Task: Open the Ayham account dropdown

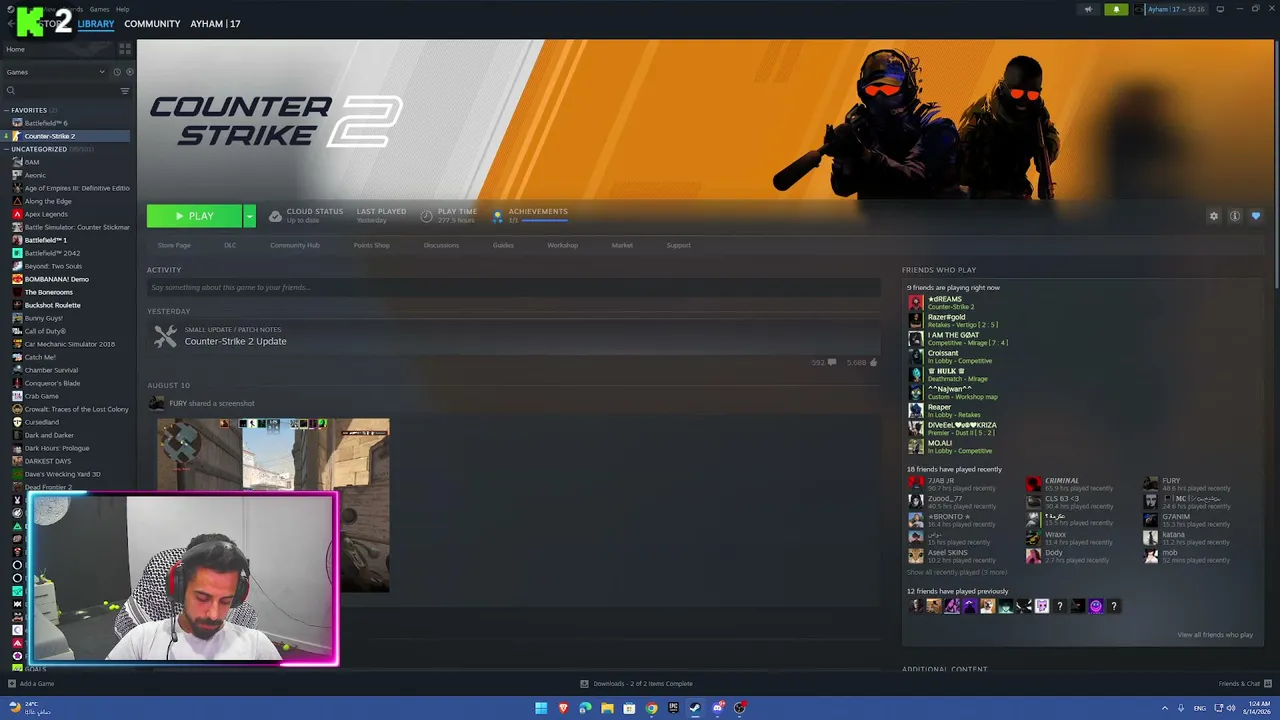Action: pos(1176,10)
